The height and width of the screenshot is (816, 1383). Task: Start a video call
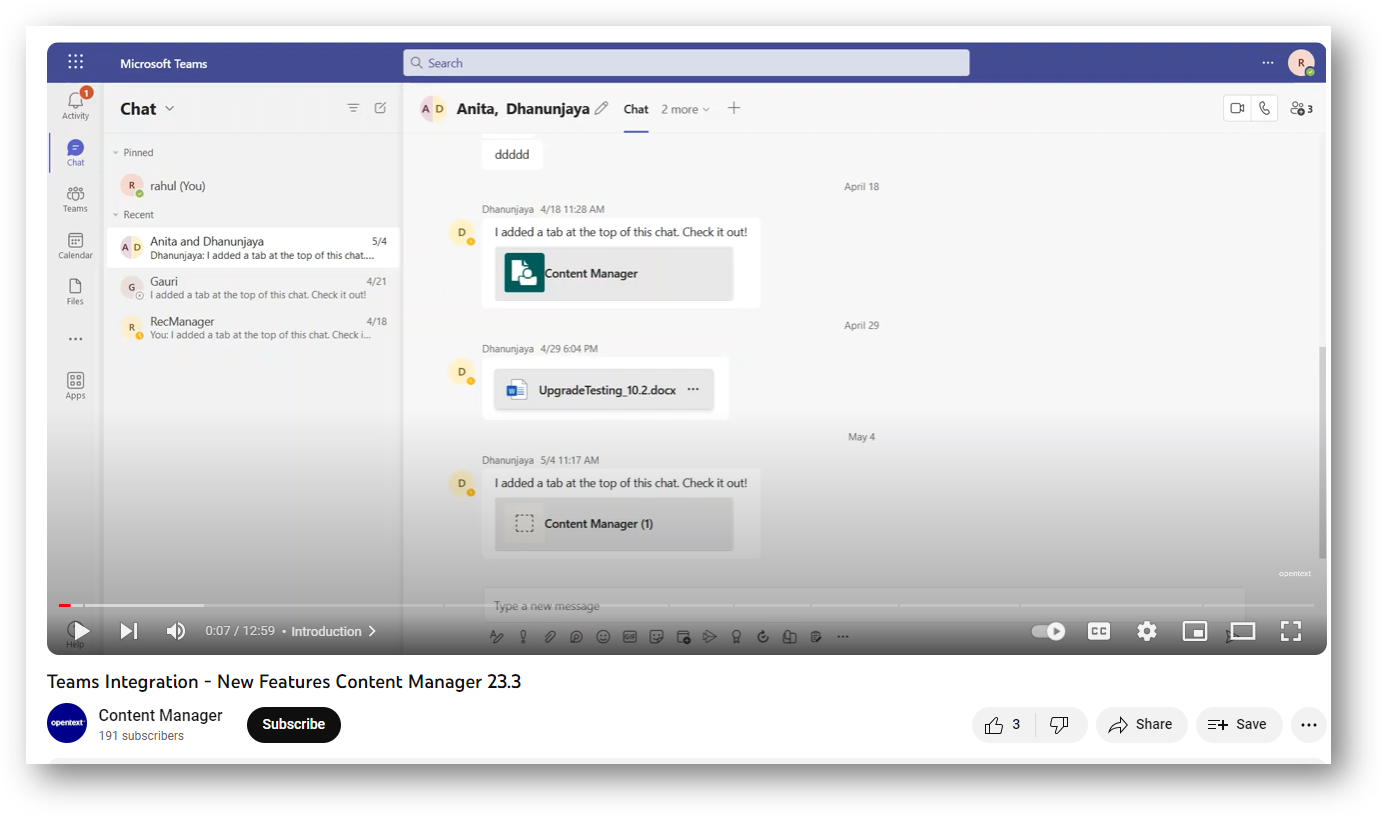coord(1237,108)
